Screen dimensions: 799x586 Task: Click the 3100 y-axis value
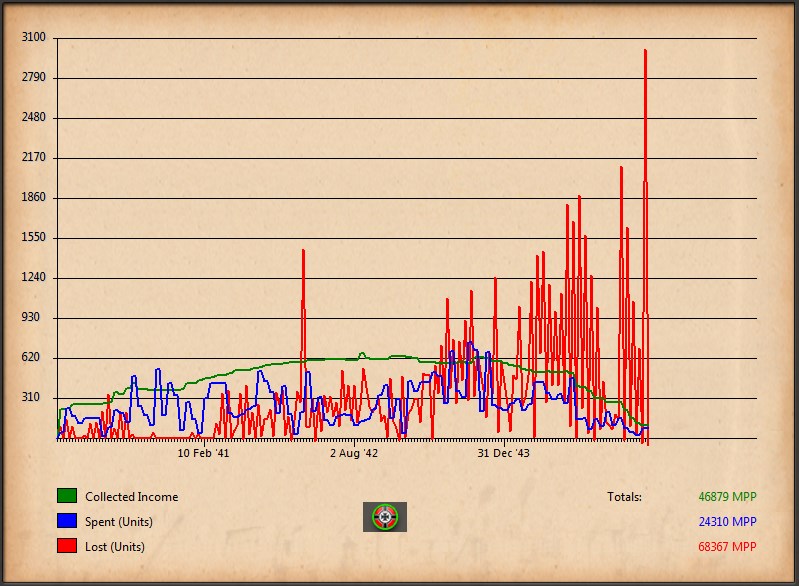click(34, 37)
